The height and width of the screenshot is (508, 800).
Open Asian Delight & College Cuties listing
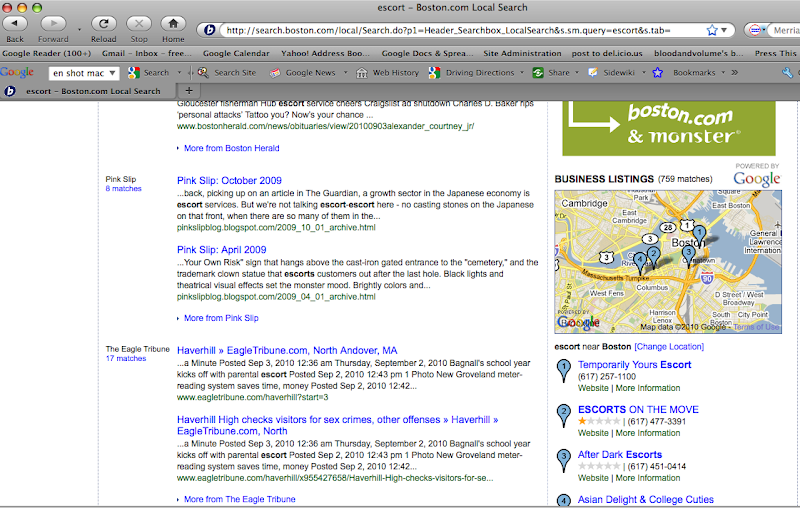pyautogui.click(x=645, y=499)
